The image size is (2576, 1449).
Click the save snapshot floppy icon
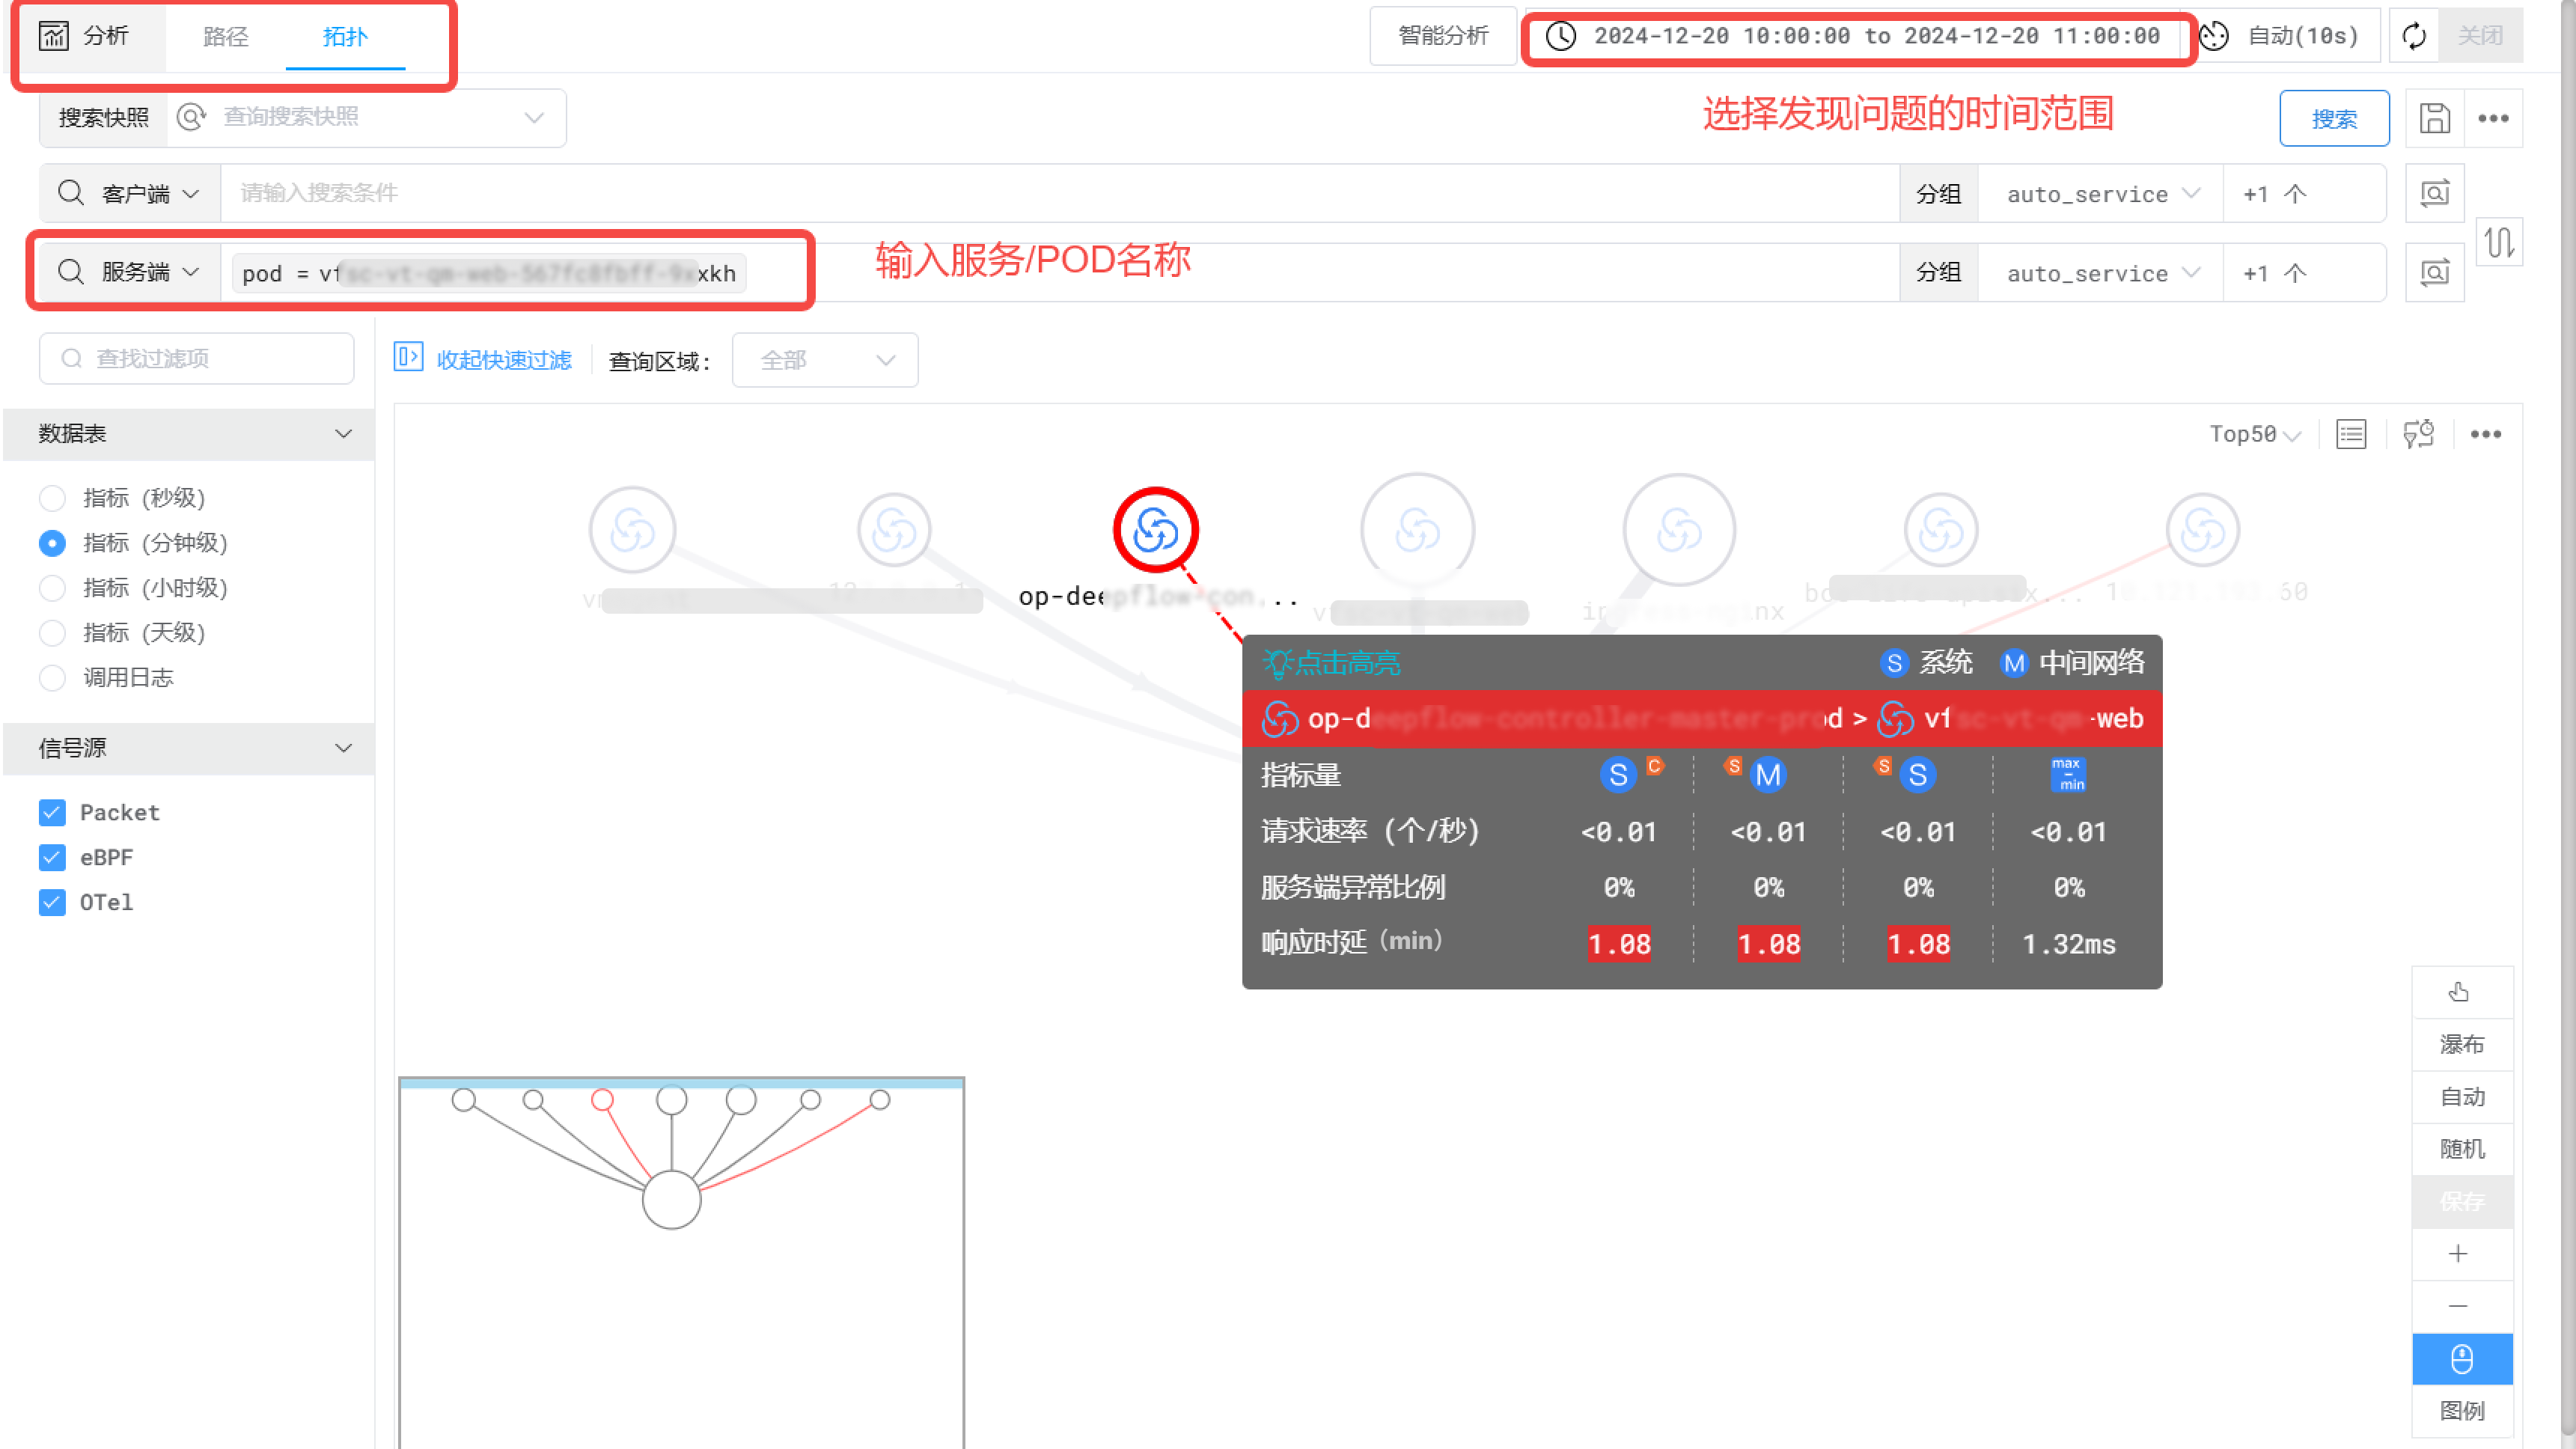[2434, 118]
